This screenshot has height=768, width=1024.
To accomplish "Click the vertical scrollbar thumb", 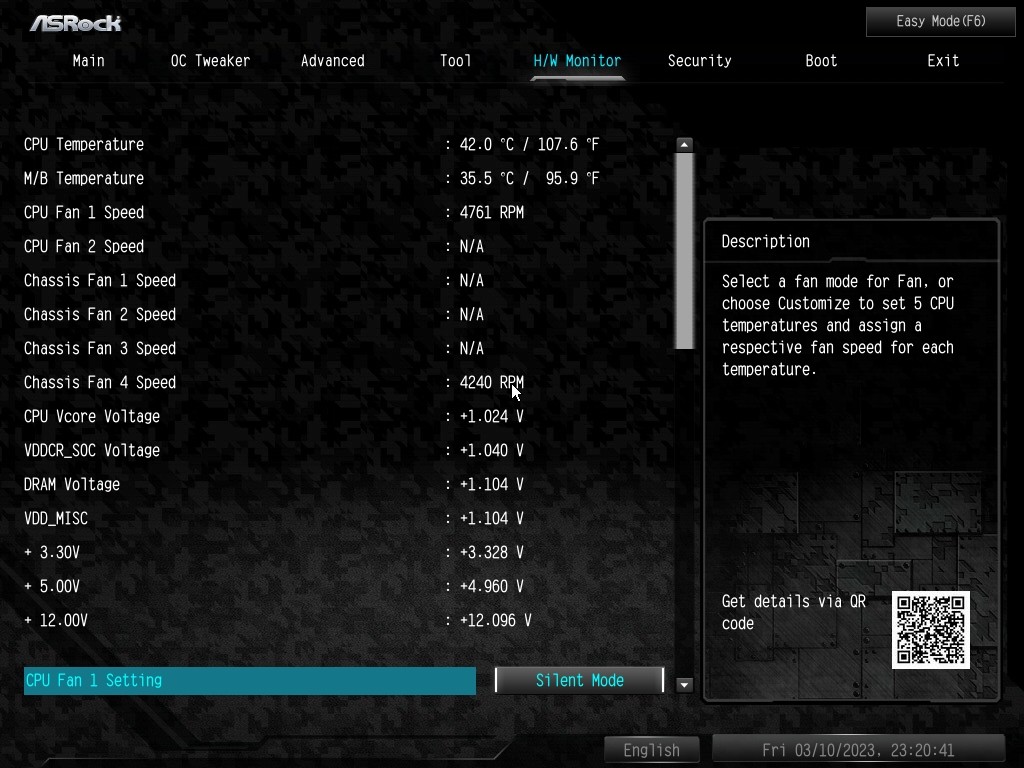I will (x=684, y=251).
